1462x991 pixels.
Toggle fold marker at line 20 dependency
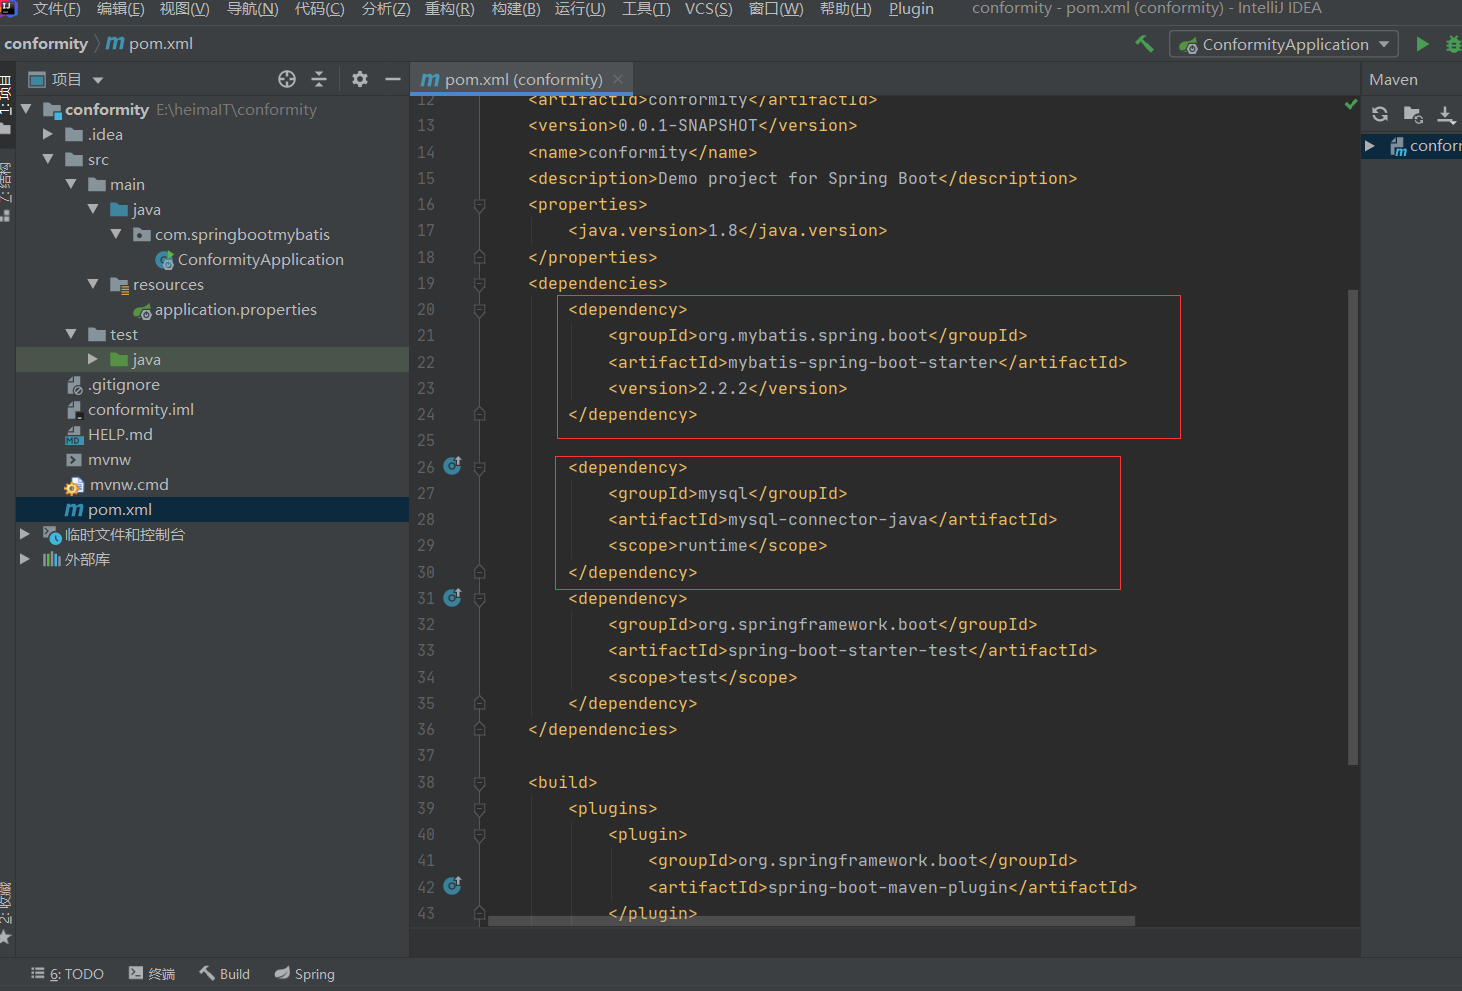(x=479, y=310)
